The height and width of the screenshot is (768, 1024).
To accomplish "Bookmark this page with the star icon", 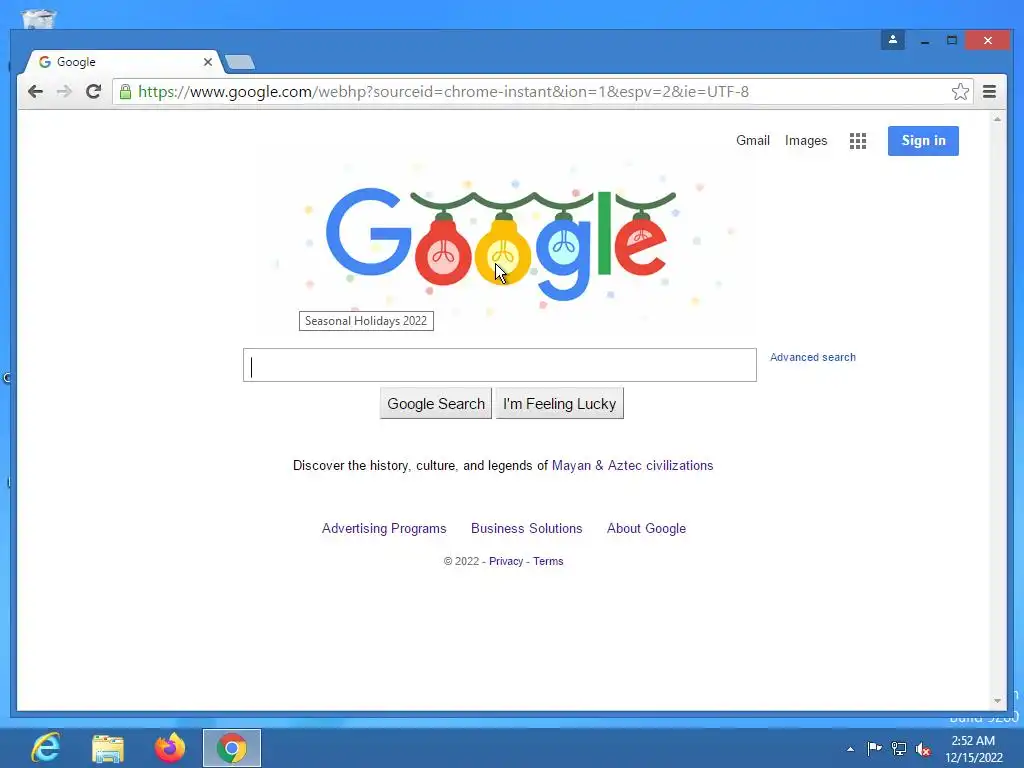I will pos(960,91).
